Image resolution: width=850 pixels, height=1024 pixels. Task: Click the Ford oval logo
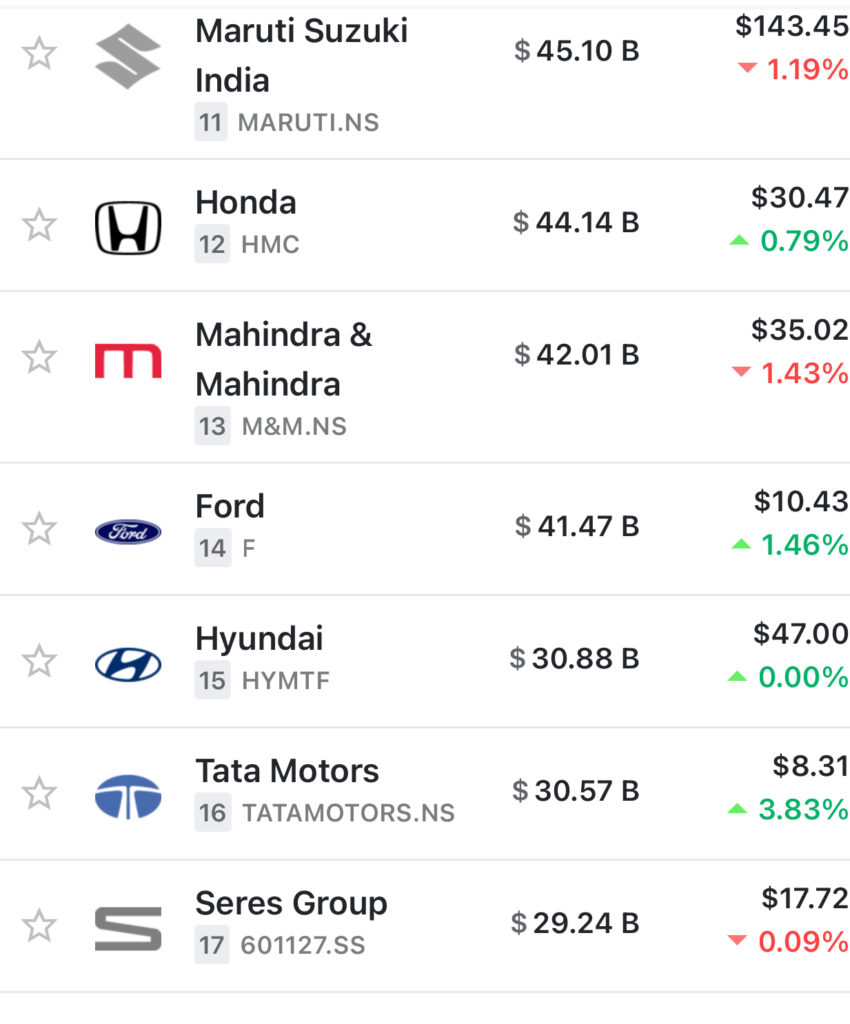tap(127, 531)
